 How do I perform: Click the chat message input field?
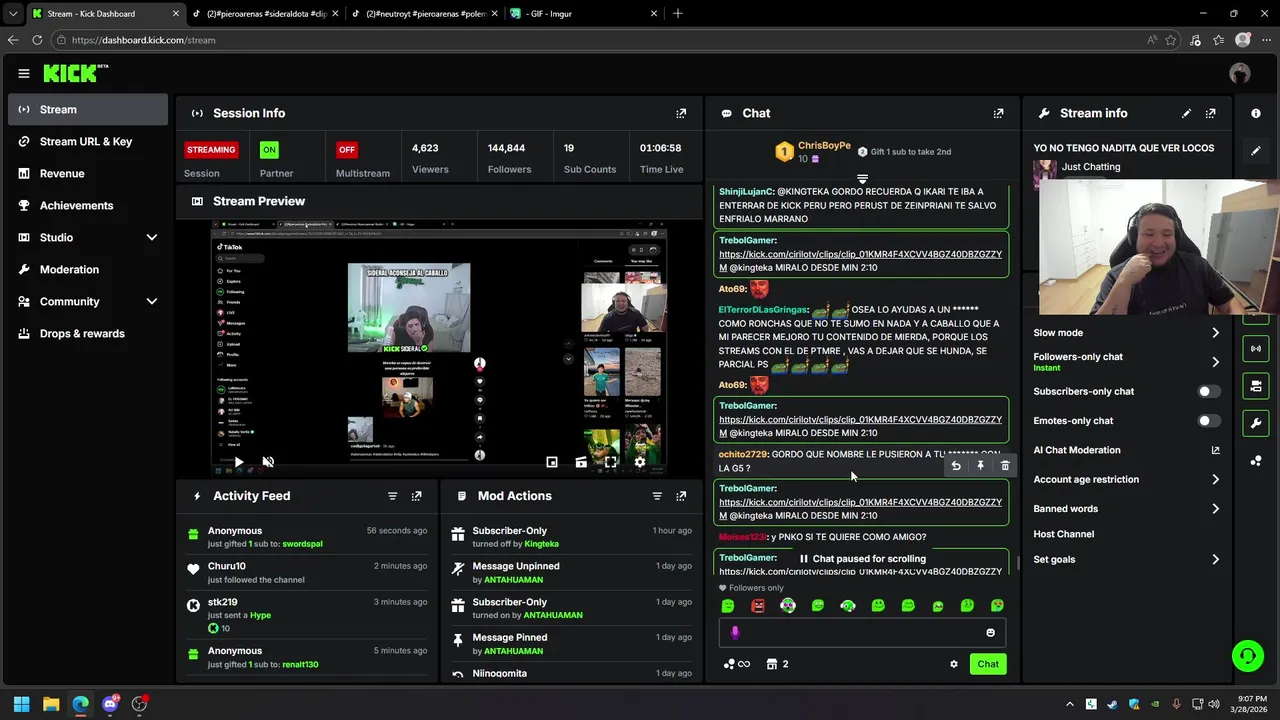point(862,632)
